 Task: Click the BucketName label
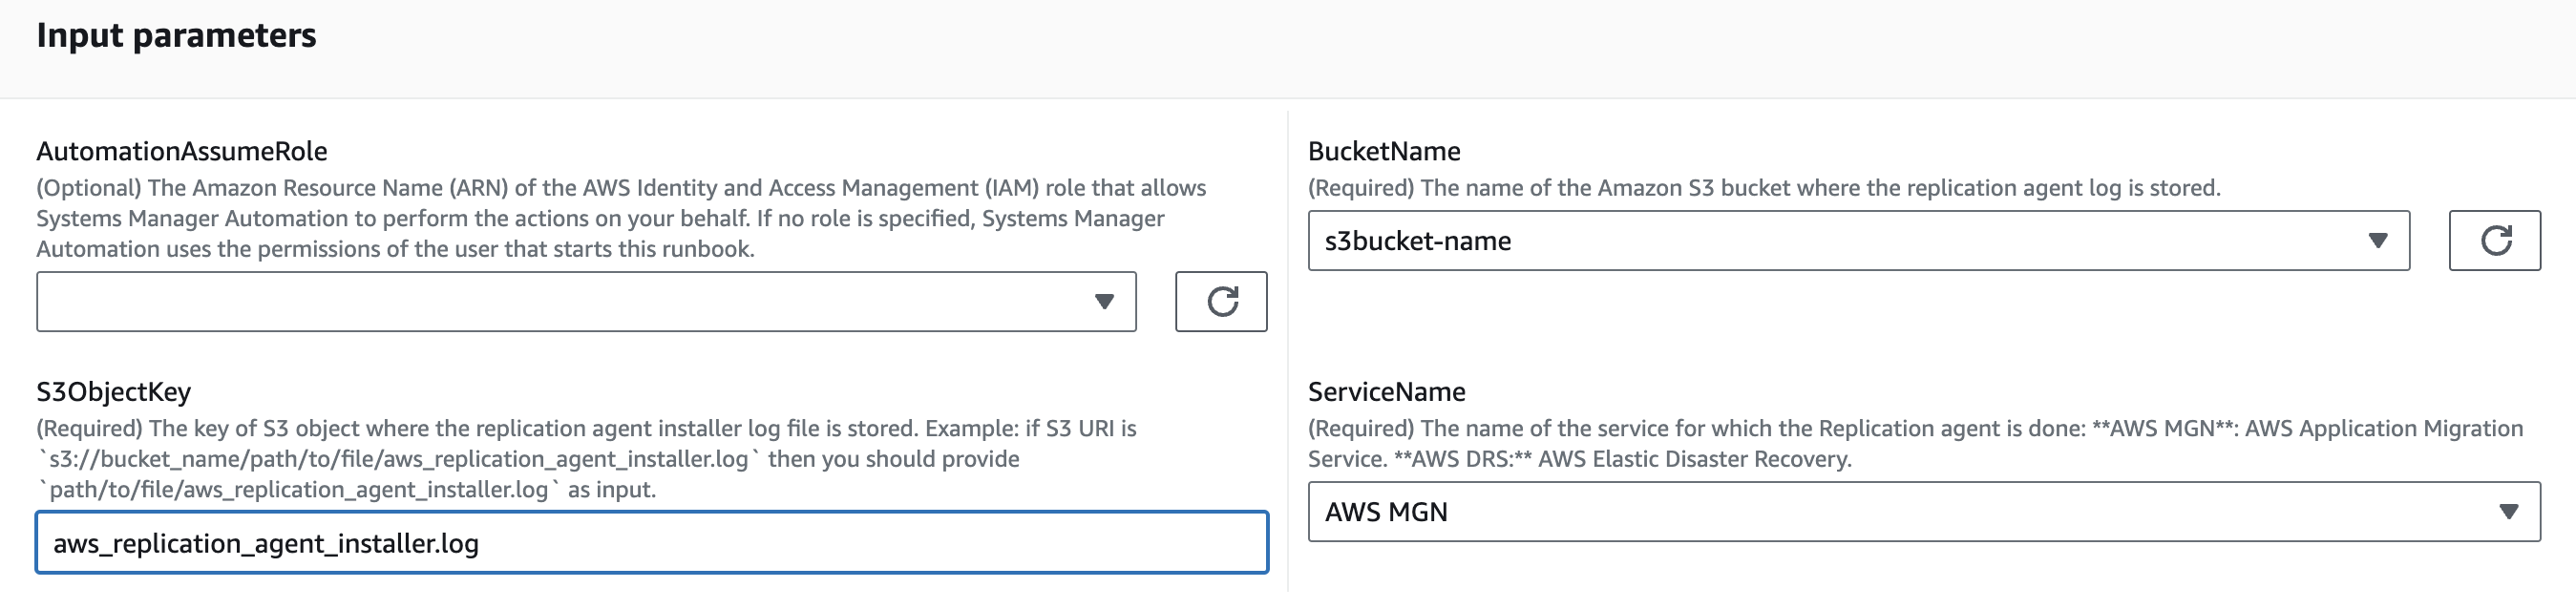click(1384, 151)
